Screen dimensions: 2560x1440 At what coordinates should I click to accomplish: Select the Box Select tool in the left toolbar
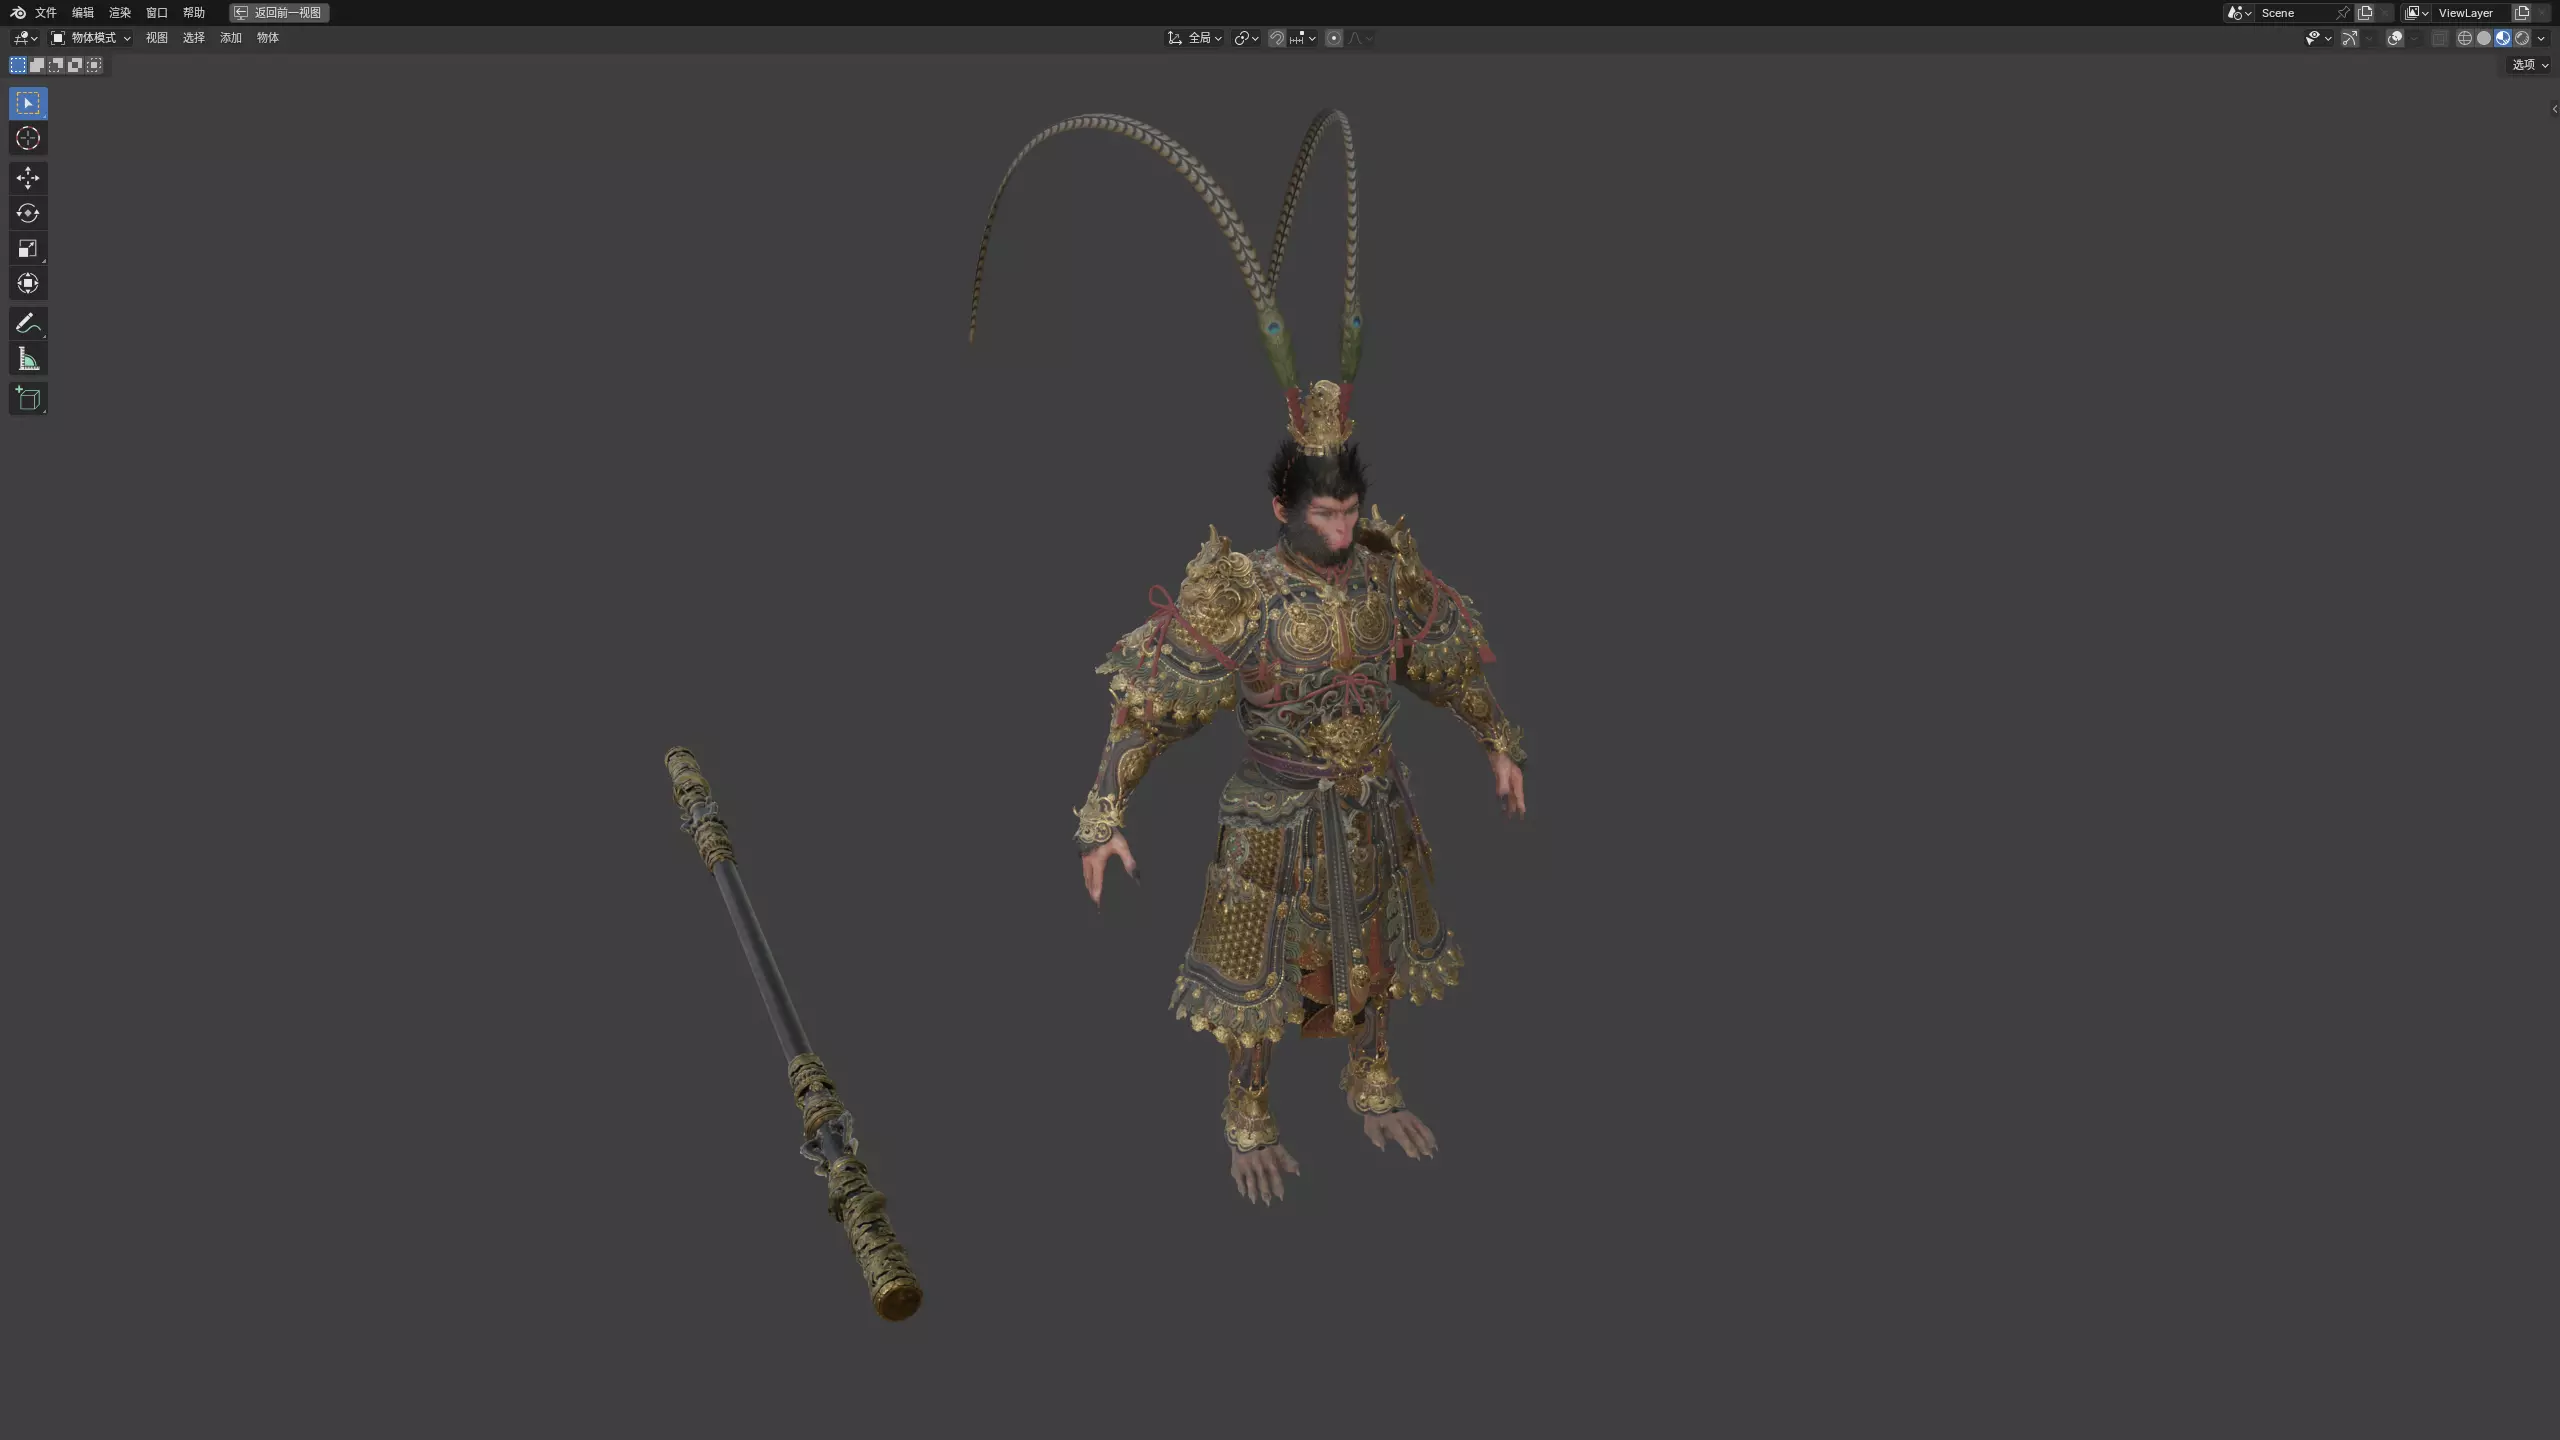(28, 103)
